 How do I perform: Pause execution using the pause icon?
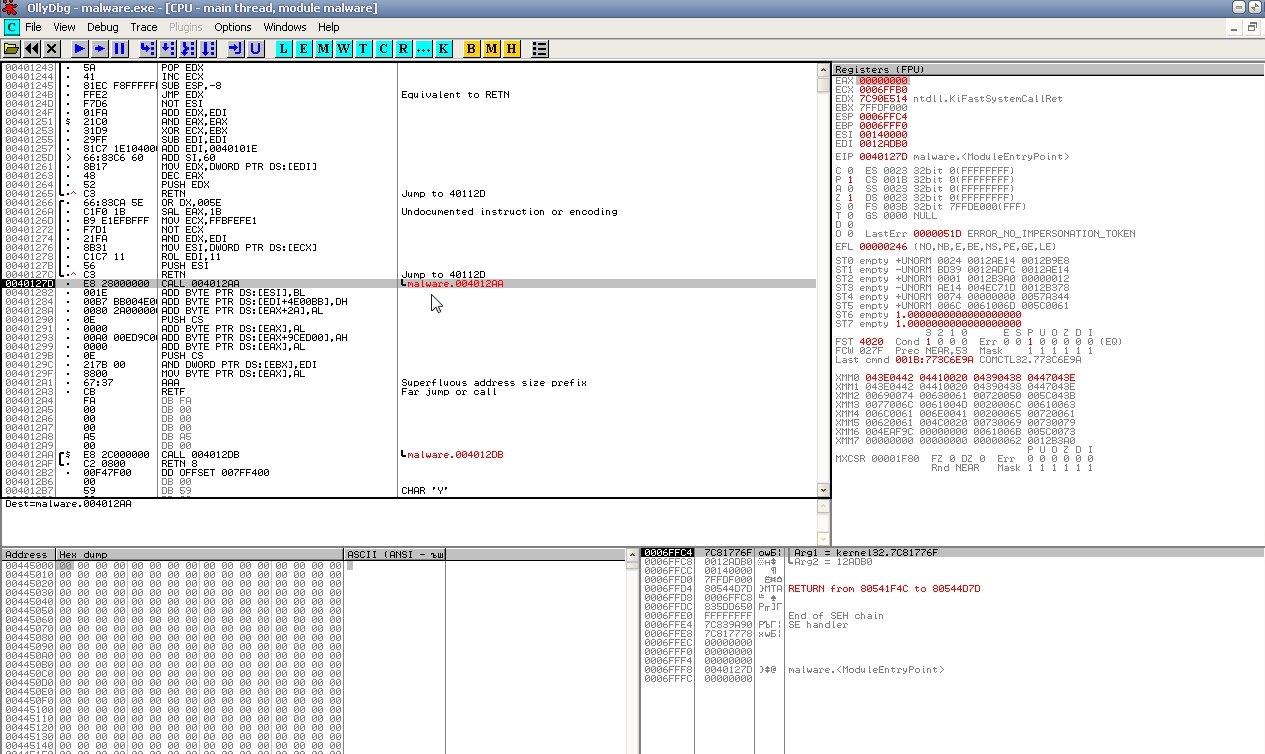click(120, 48)
